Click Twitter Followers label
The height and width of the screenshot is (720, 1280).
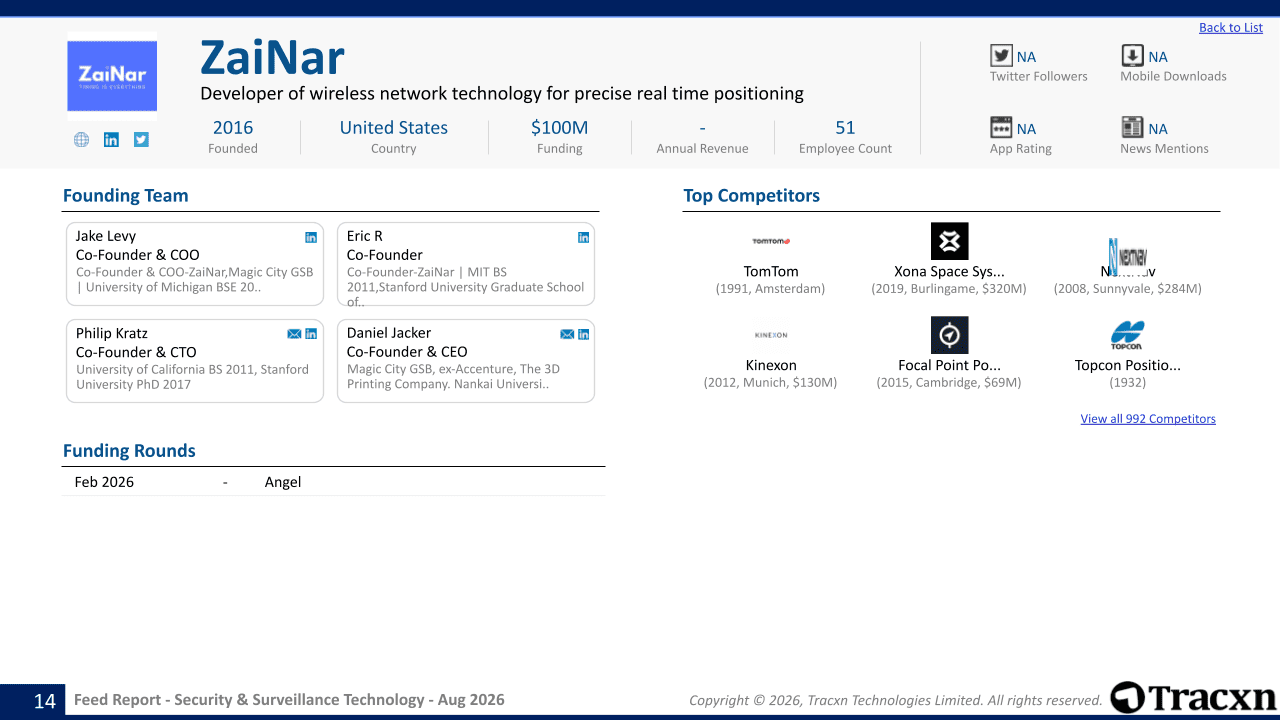[x=1039, y=76]
